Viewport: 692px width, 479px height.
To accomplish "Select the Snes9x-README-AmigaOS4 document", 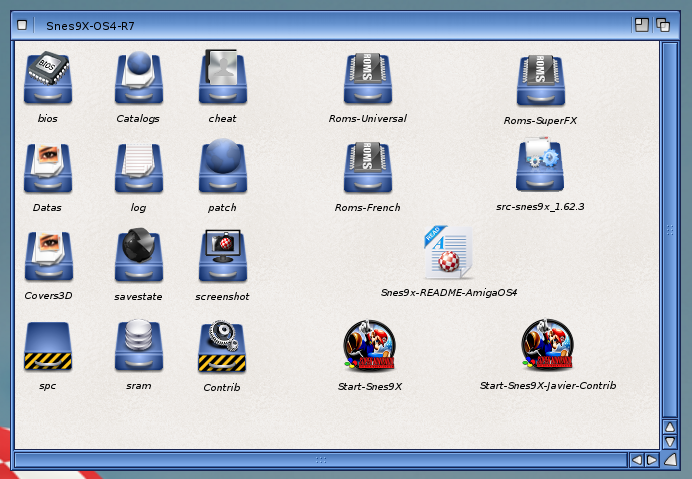I will tap(448, 253).
